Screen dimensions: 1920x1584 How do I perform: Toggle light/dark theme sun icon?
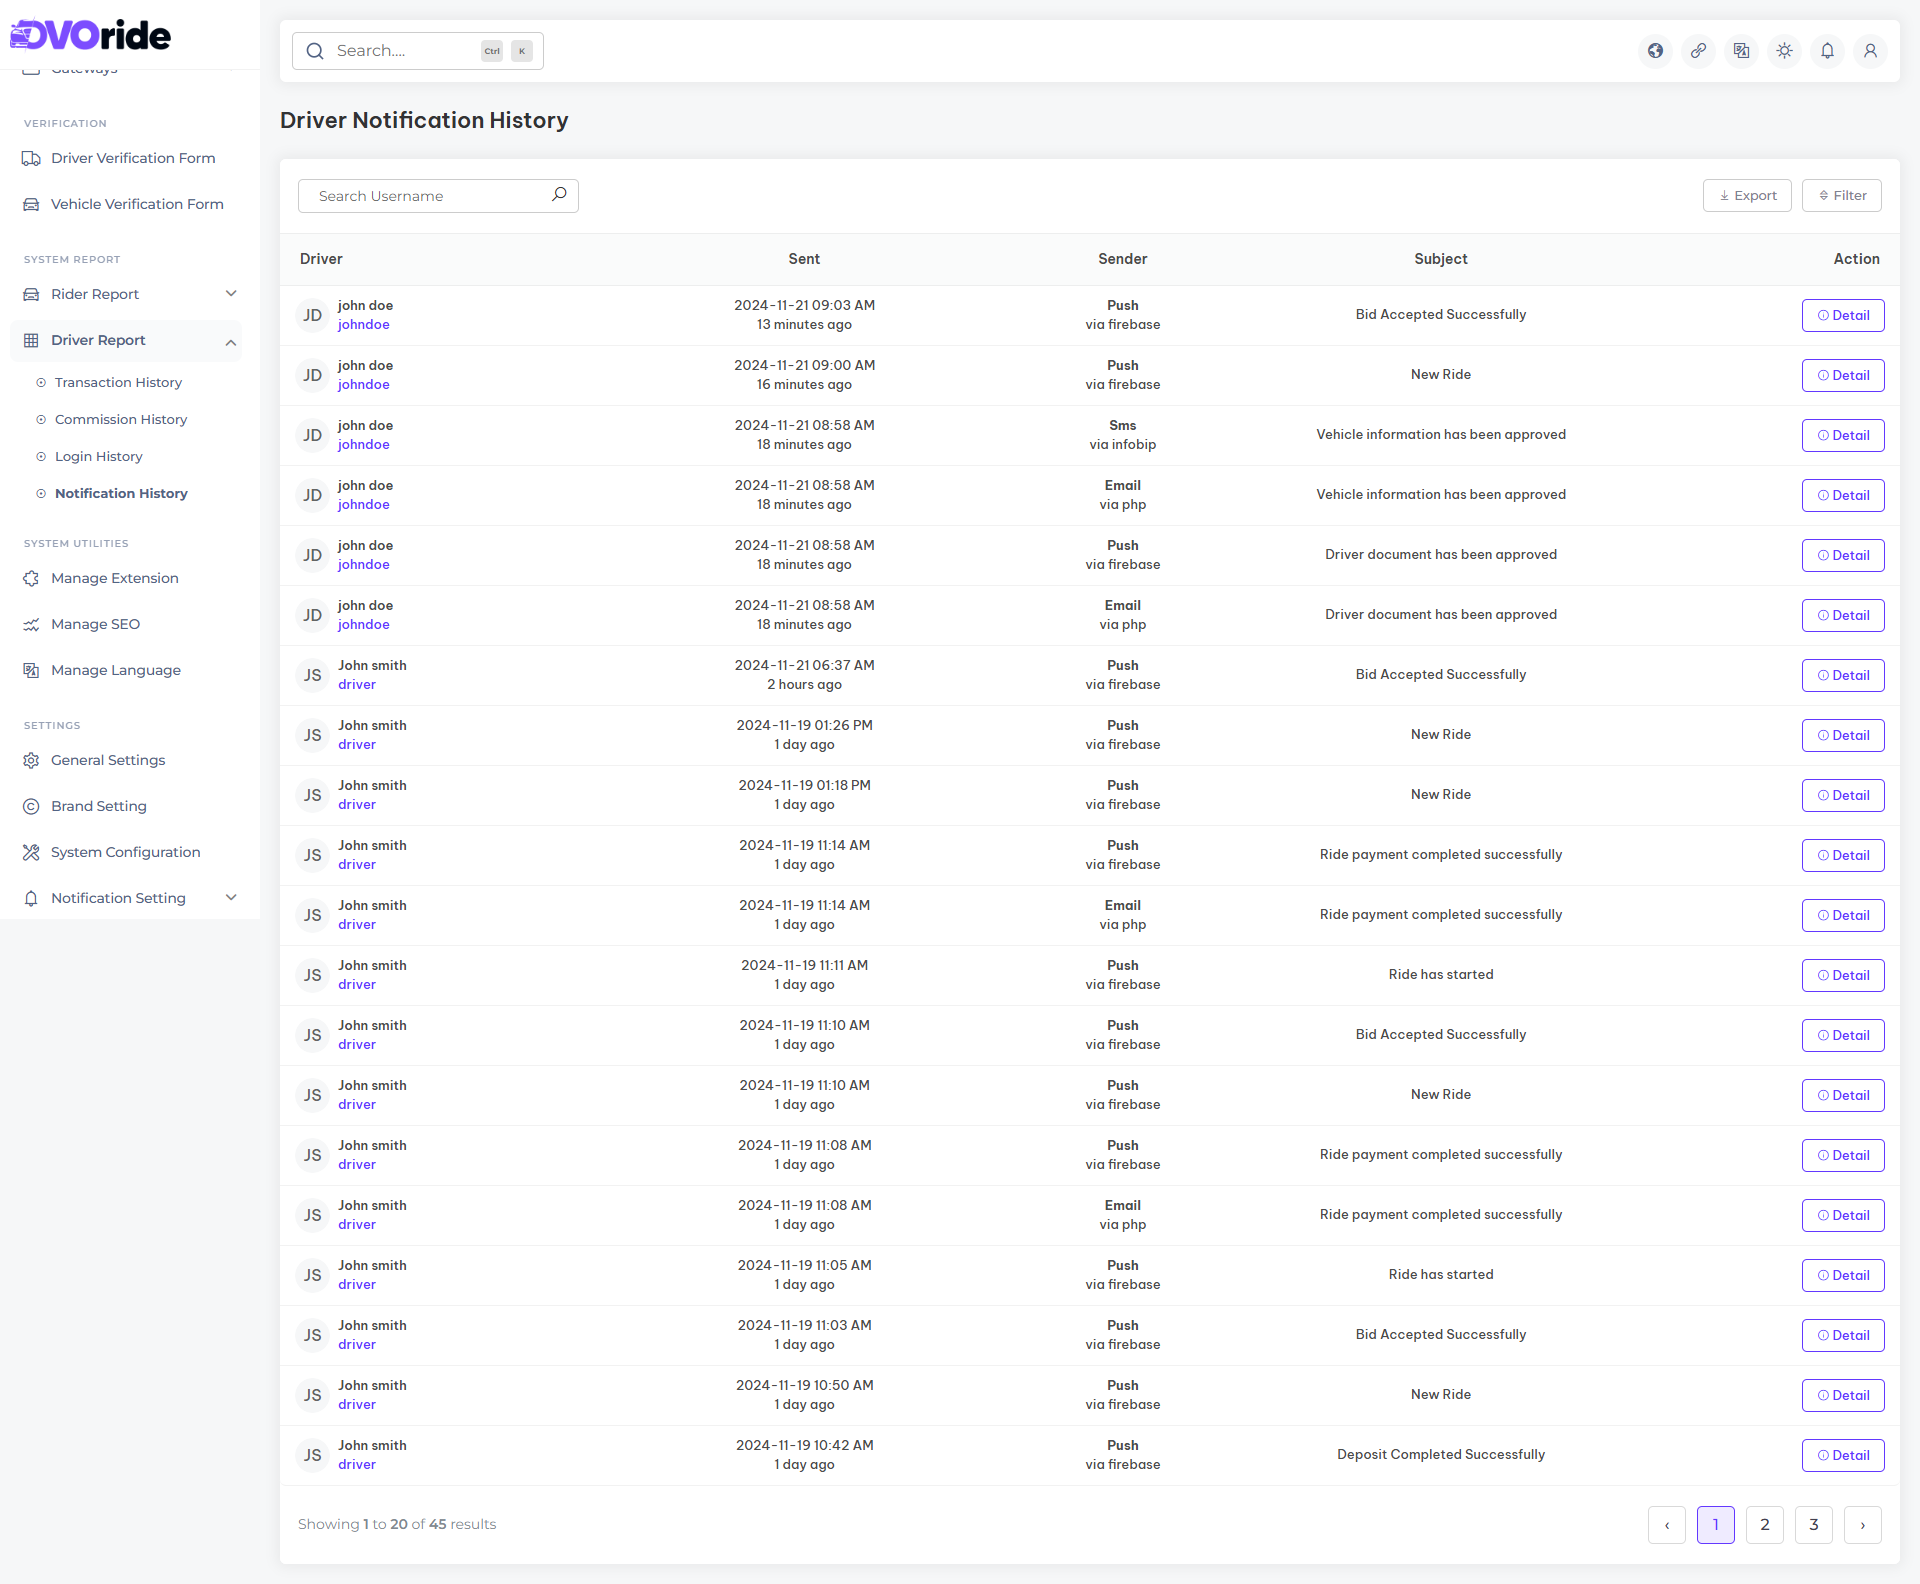click(x=1785, y=51)
